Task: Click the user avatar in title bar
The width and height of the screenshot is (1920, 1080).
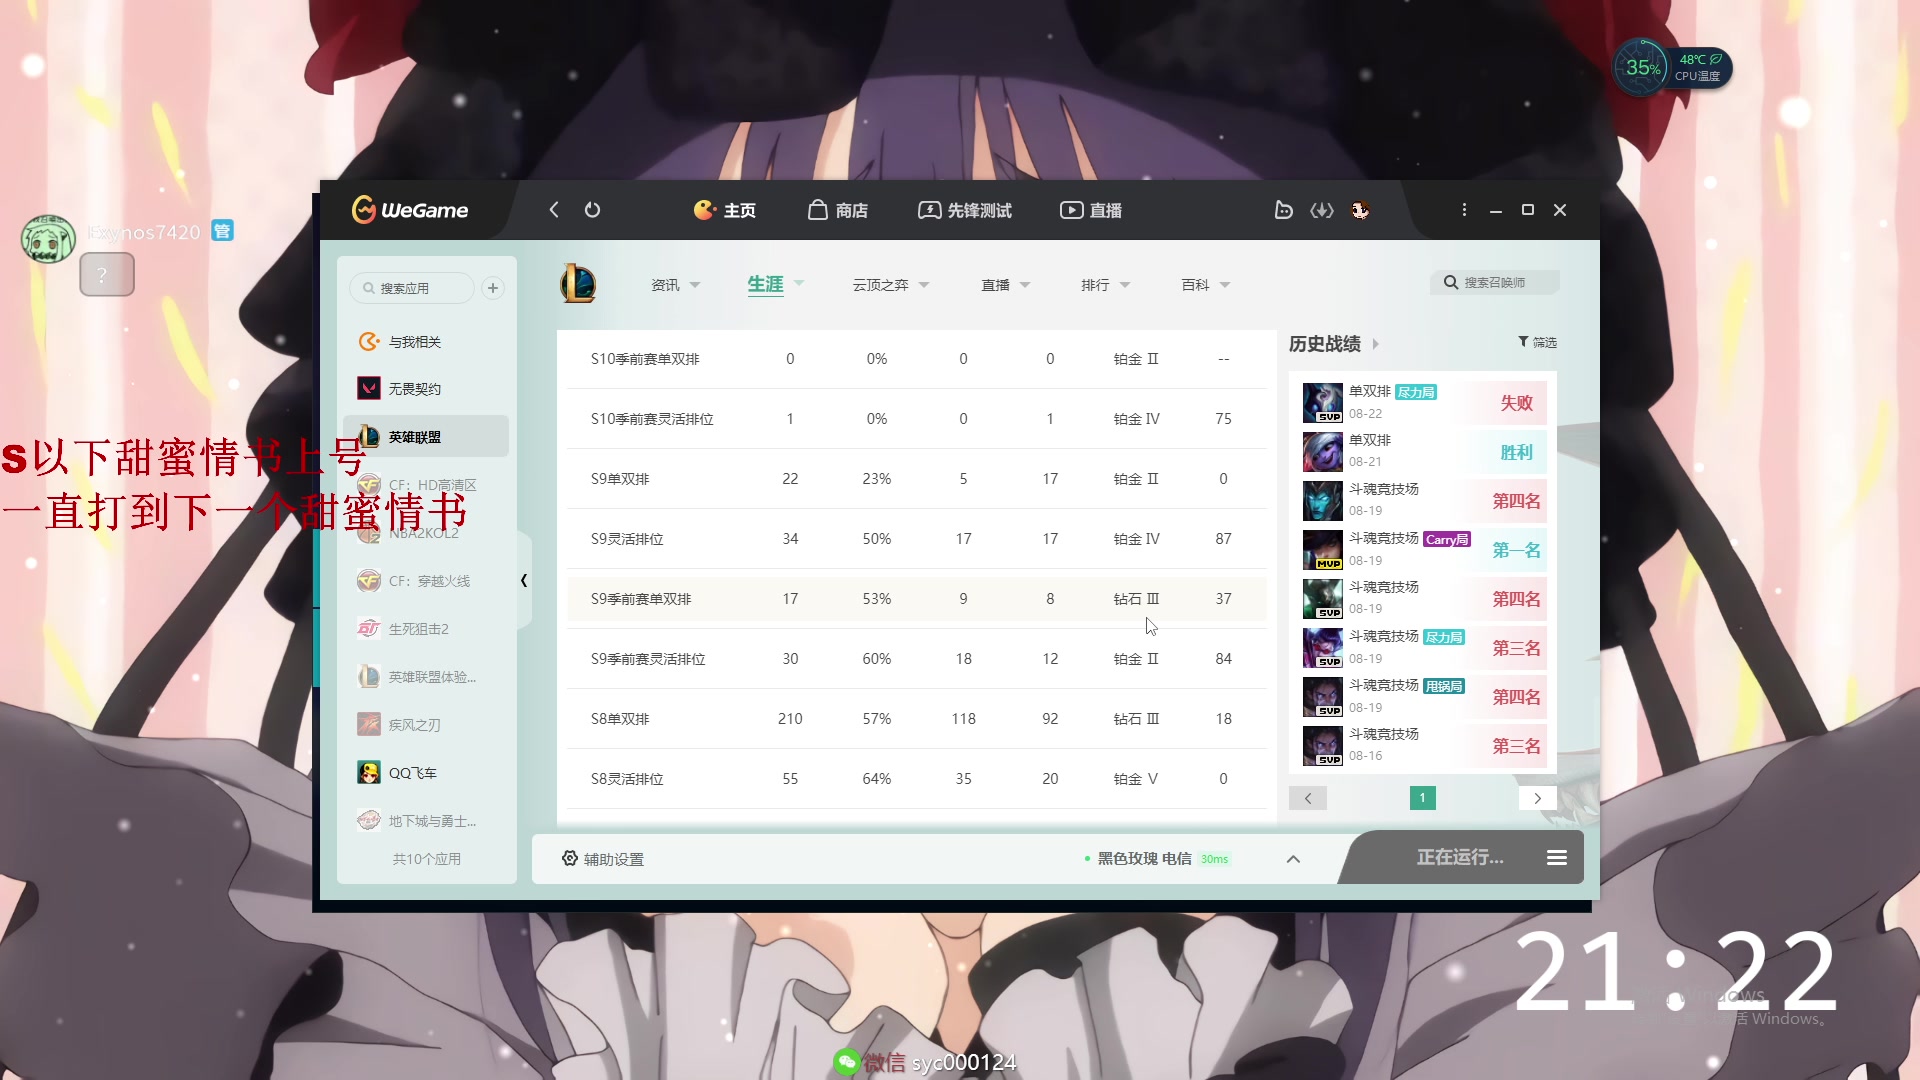Action: (x=1360, y=210)
